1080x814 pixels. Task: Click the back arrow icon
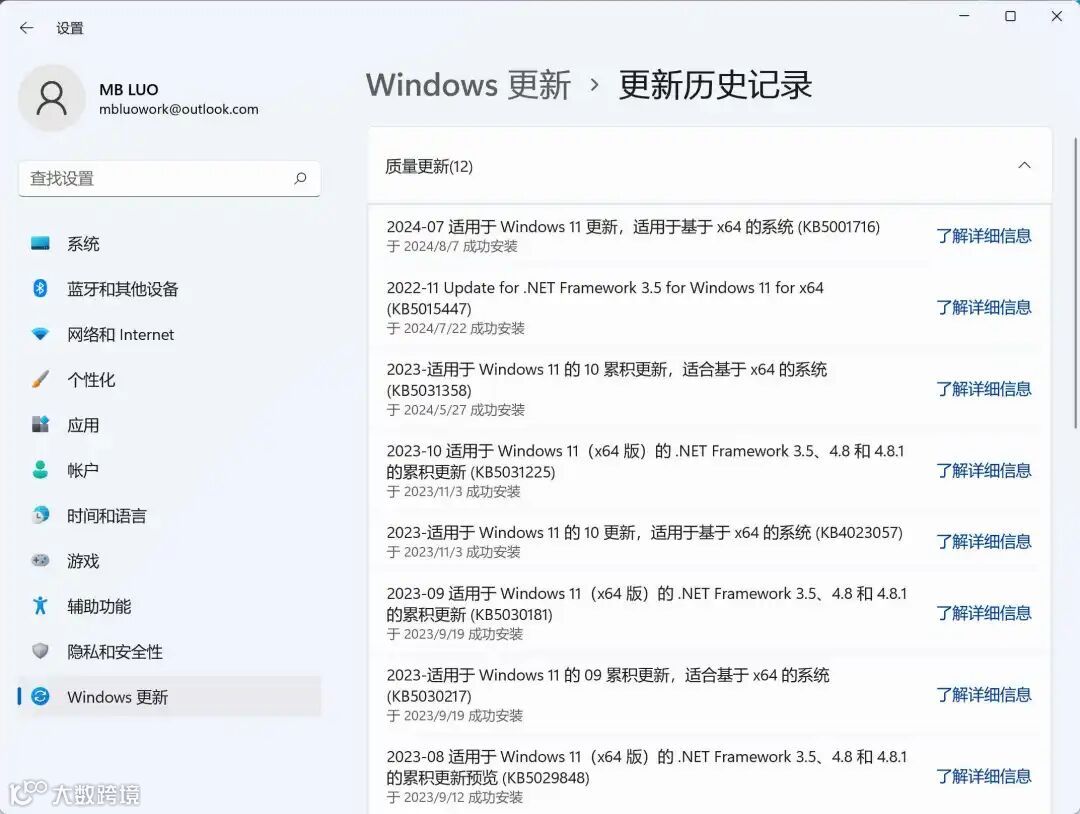click(x=27, y=28)
